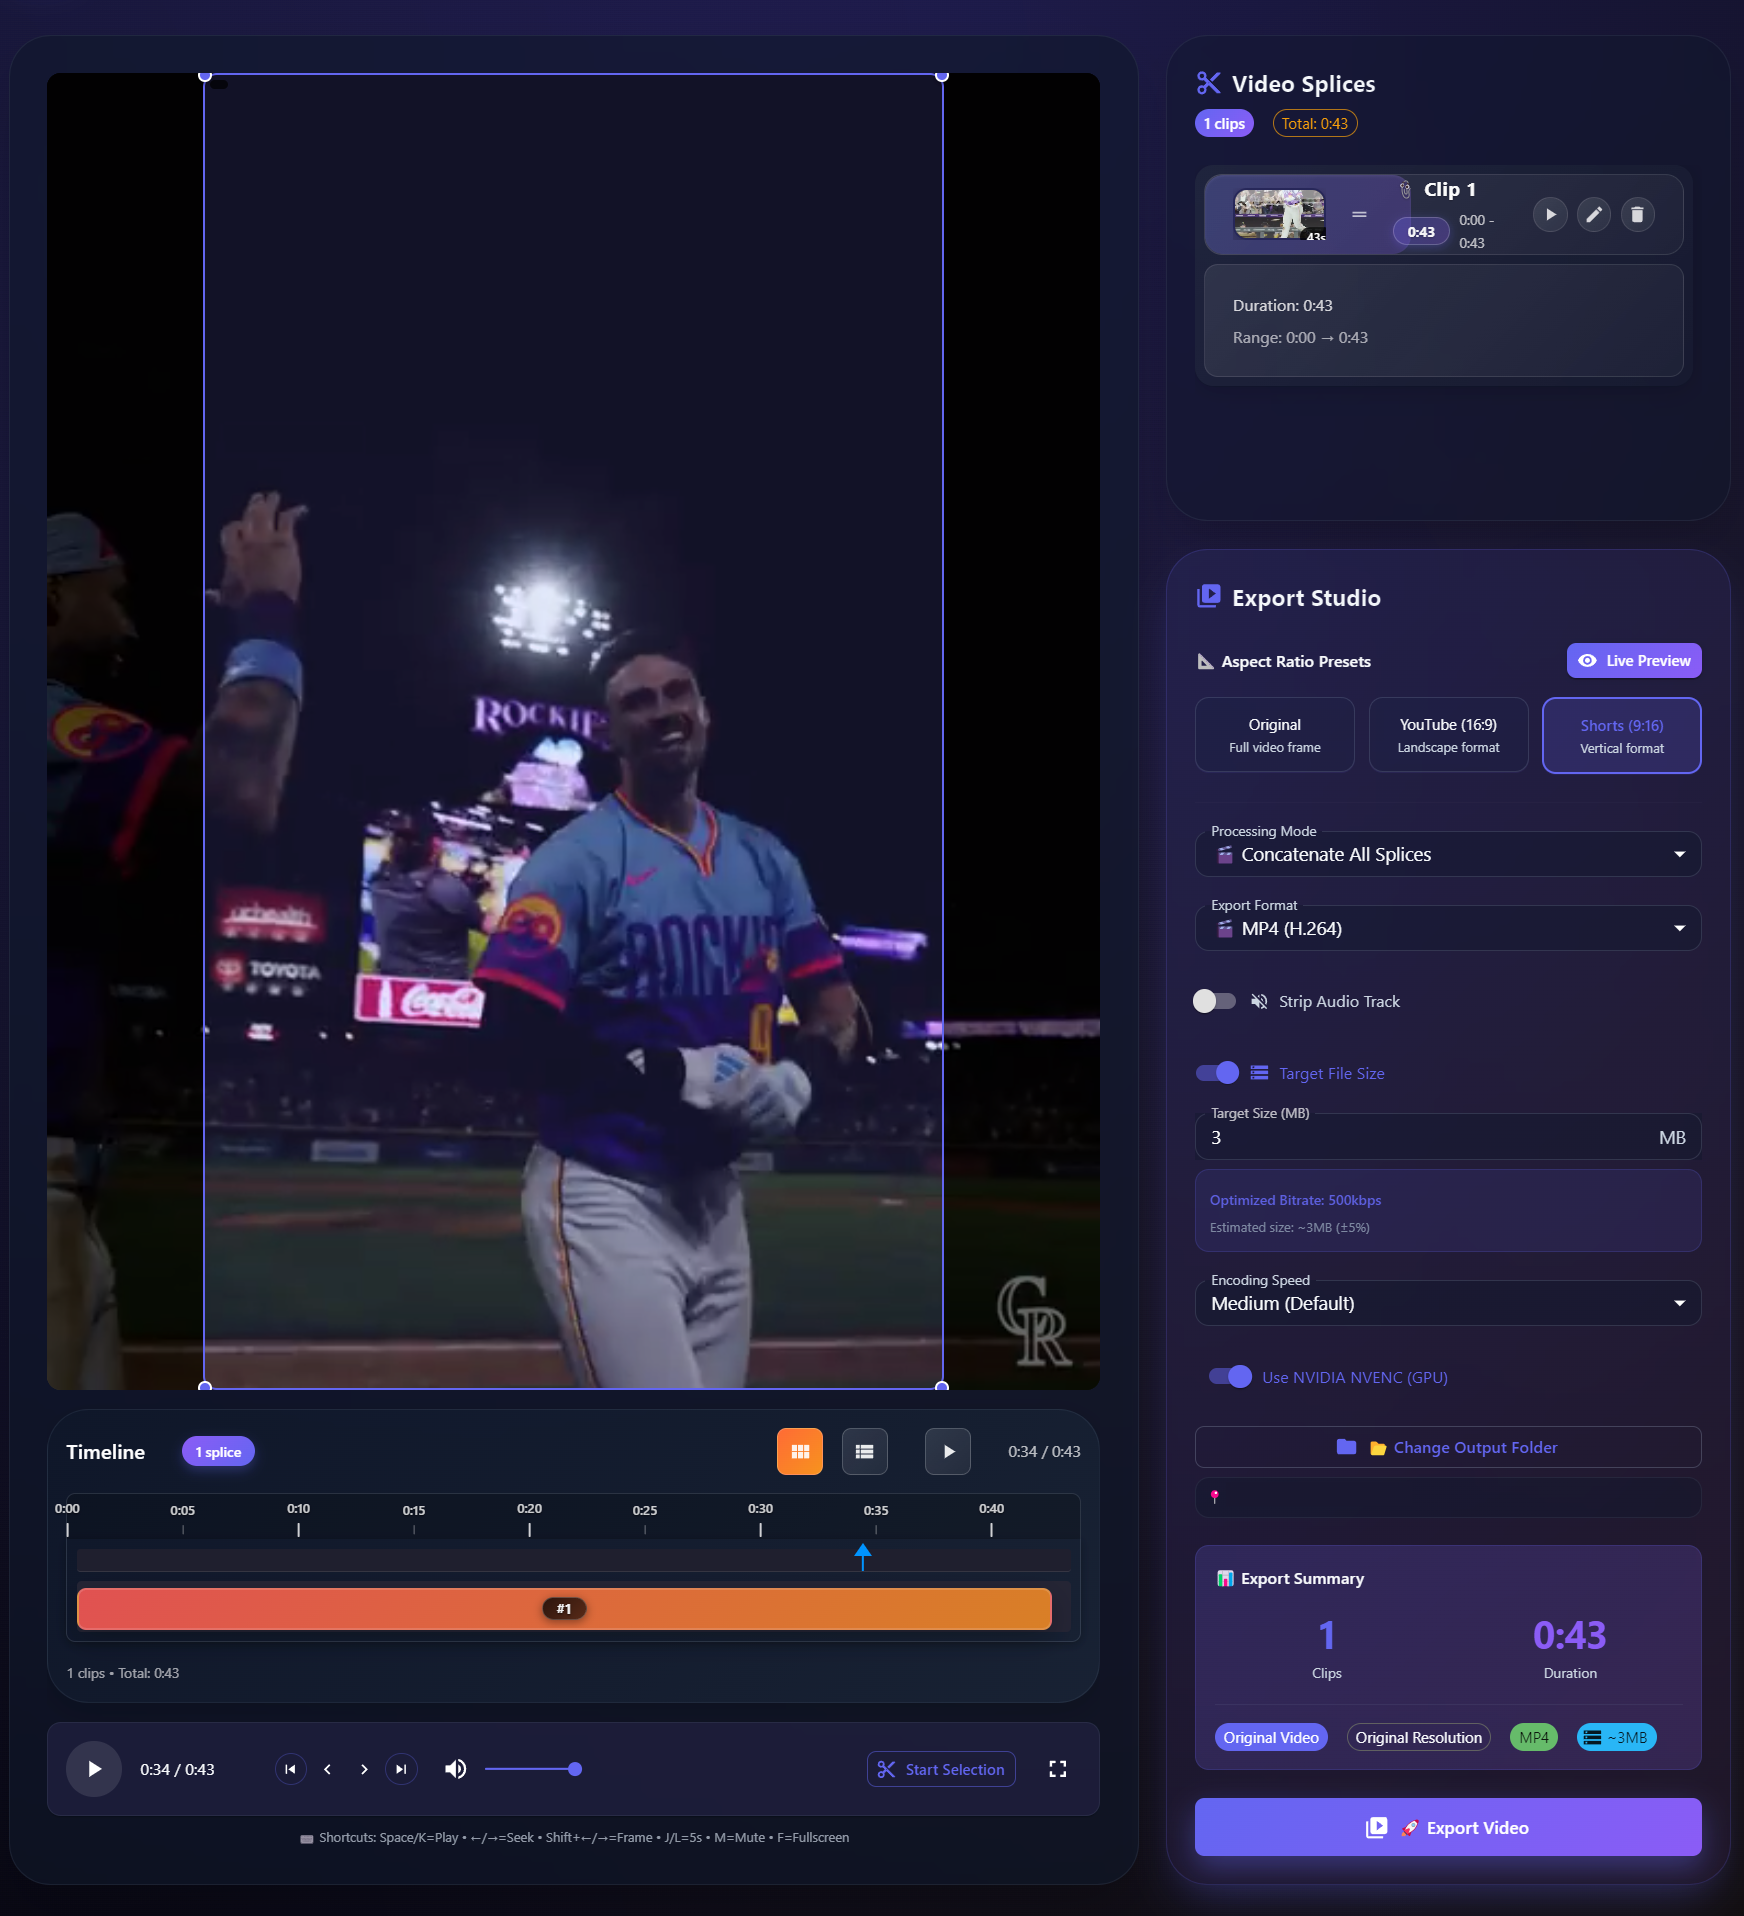Disable Target File Size switch
1744x1916 pixels.
point(1217,1073)
